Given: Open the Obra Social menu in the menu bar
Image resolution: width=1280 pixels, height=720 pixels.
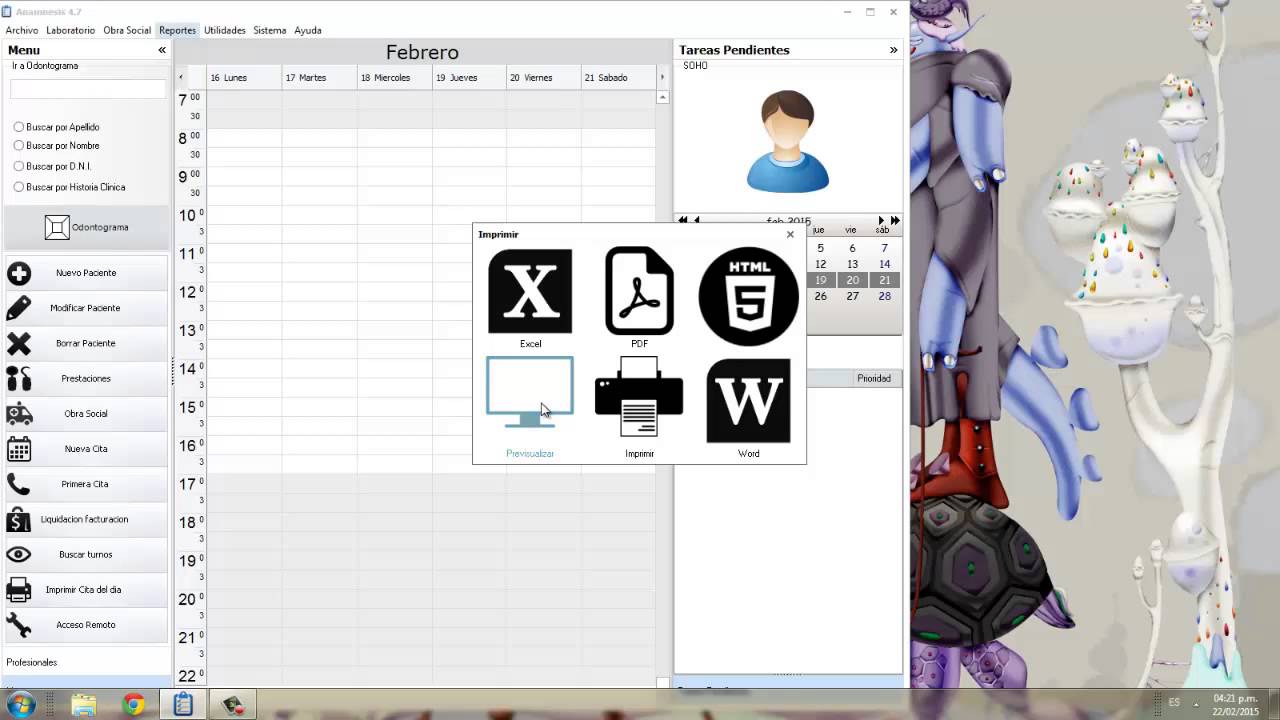Looking at the screenshot, I should 127,30.
